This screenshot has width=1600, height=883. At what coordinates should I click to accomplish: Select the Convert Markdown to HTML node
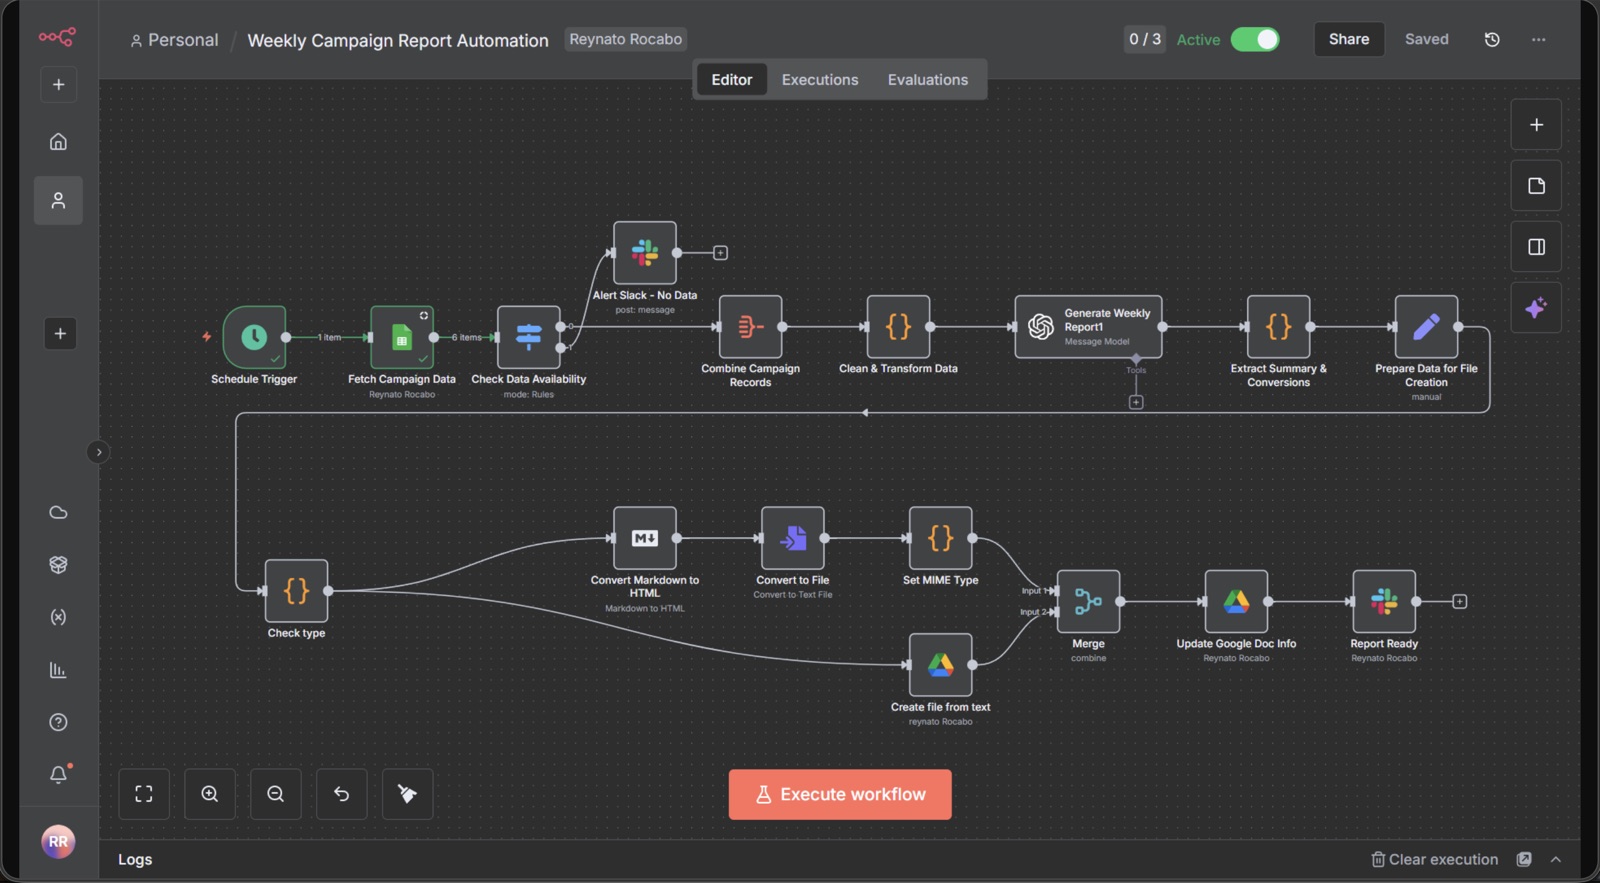tap(645, 538)
